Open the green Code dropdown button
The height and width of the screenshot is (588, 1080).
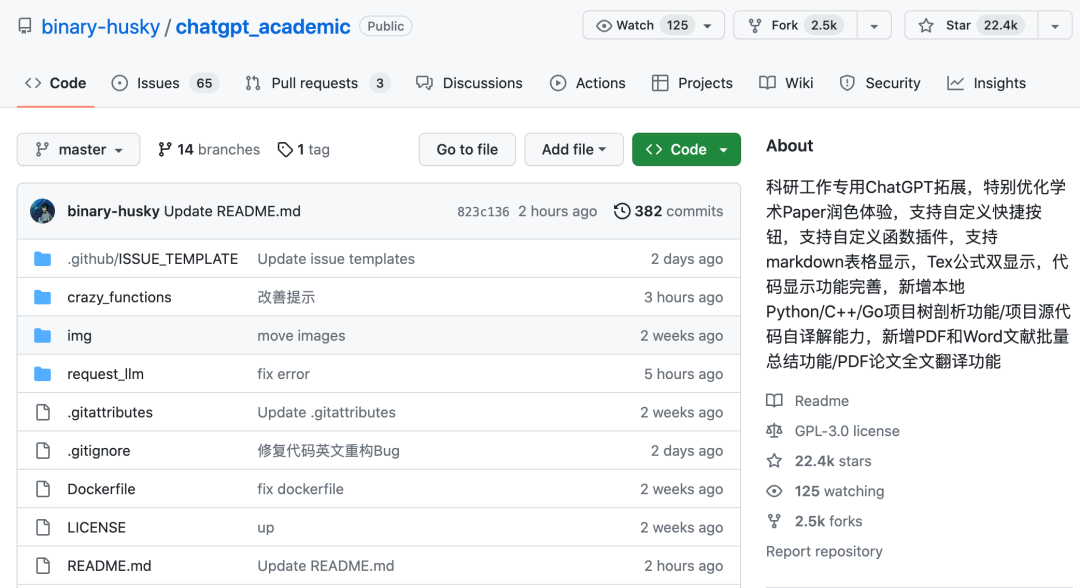(x=686, y=150)
